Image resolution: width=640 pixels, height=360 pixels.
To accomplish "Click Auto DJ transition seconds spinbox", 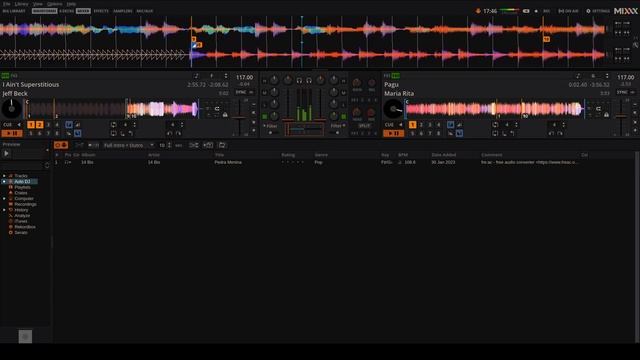I will click(x=165, y=145).
